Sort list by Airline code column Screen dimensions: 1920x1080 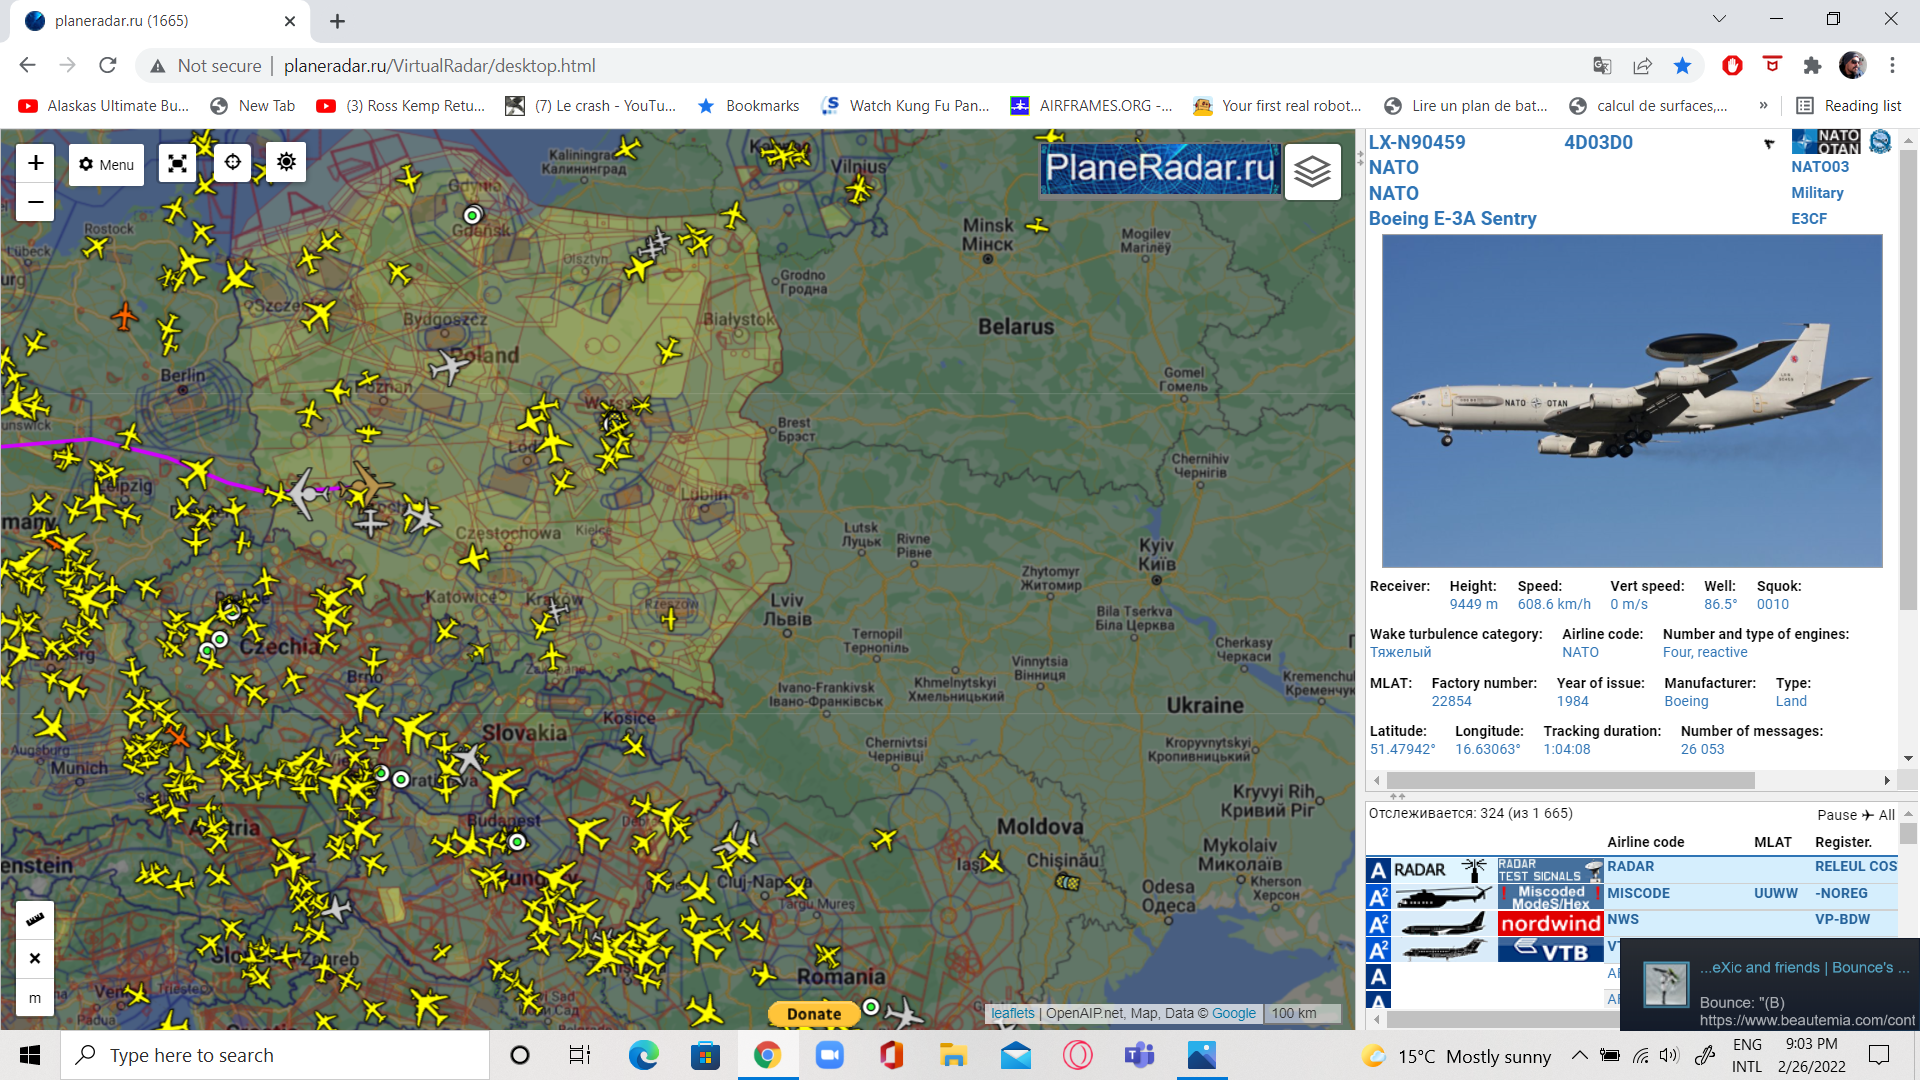[x=1645, y=842]
